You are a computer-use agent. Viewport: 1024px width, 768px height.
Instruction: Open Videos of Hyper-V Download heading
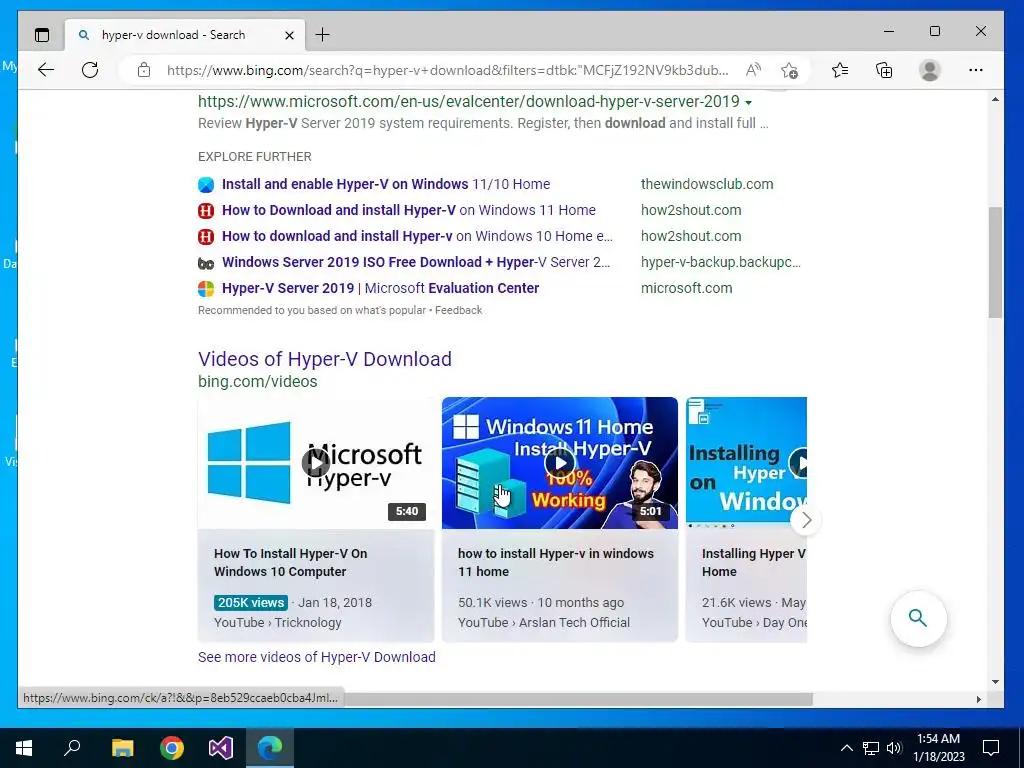pyautogui.click(x=325, y=359)
